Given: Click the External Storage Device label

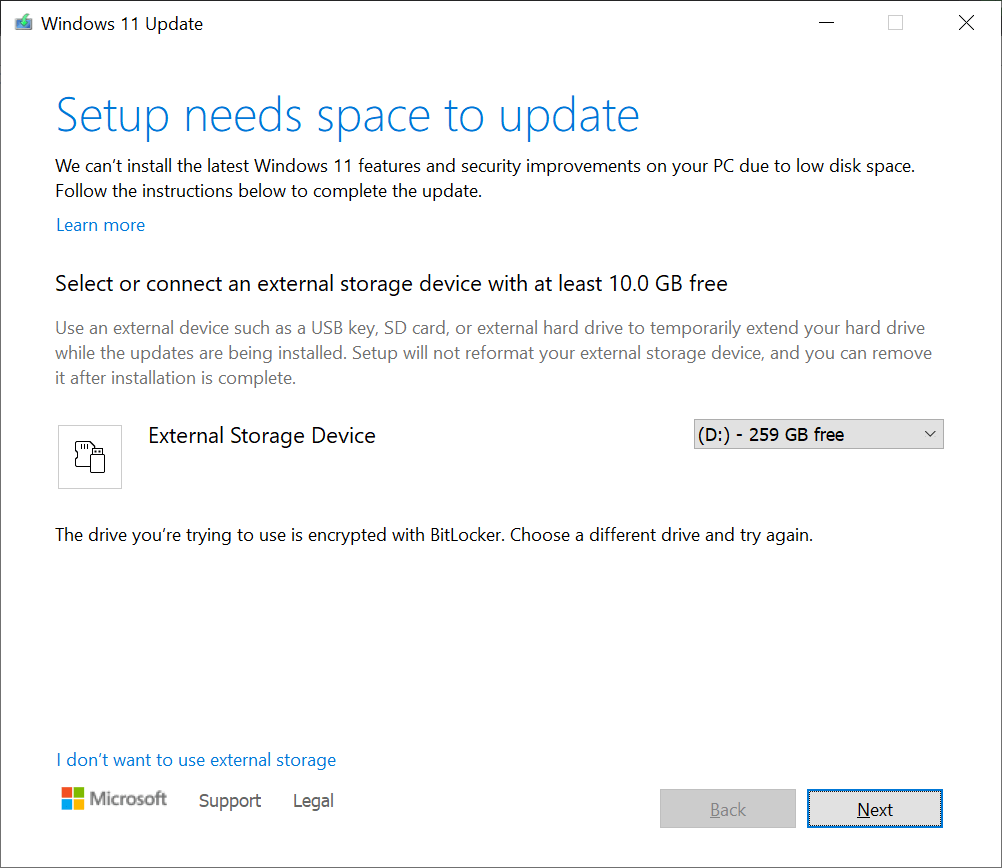Looking at the screenshot, I should point(262,436).
